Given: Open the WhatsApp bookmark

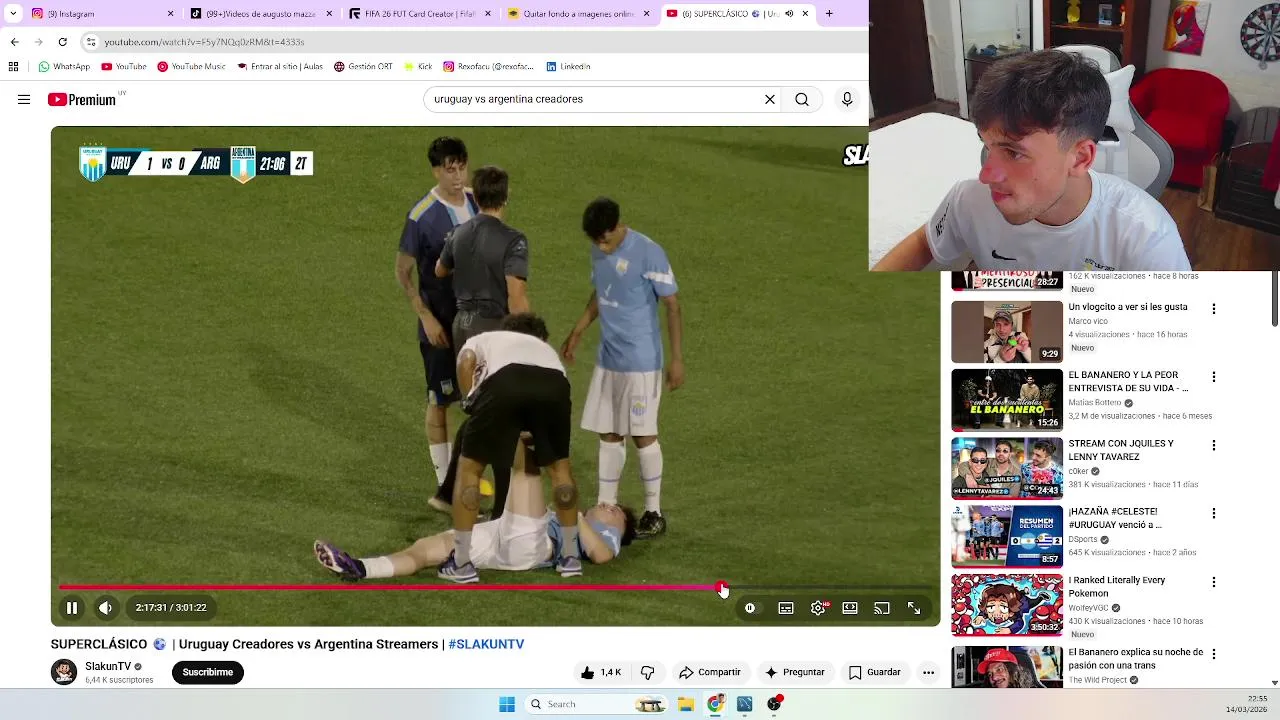Looking at the screenshot, I should click(64, 67).
